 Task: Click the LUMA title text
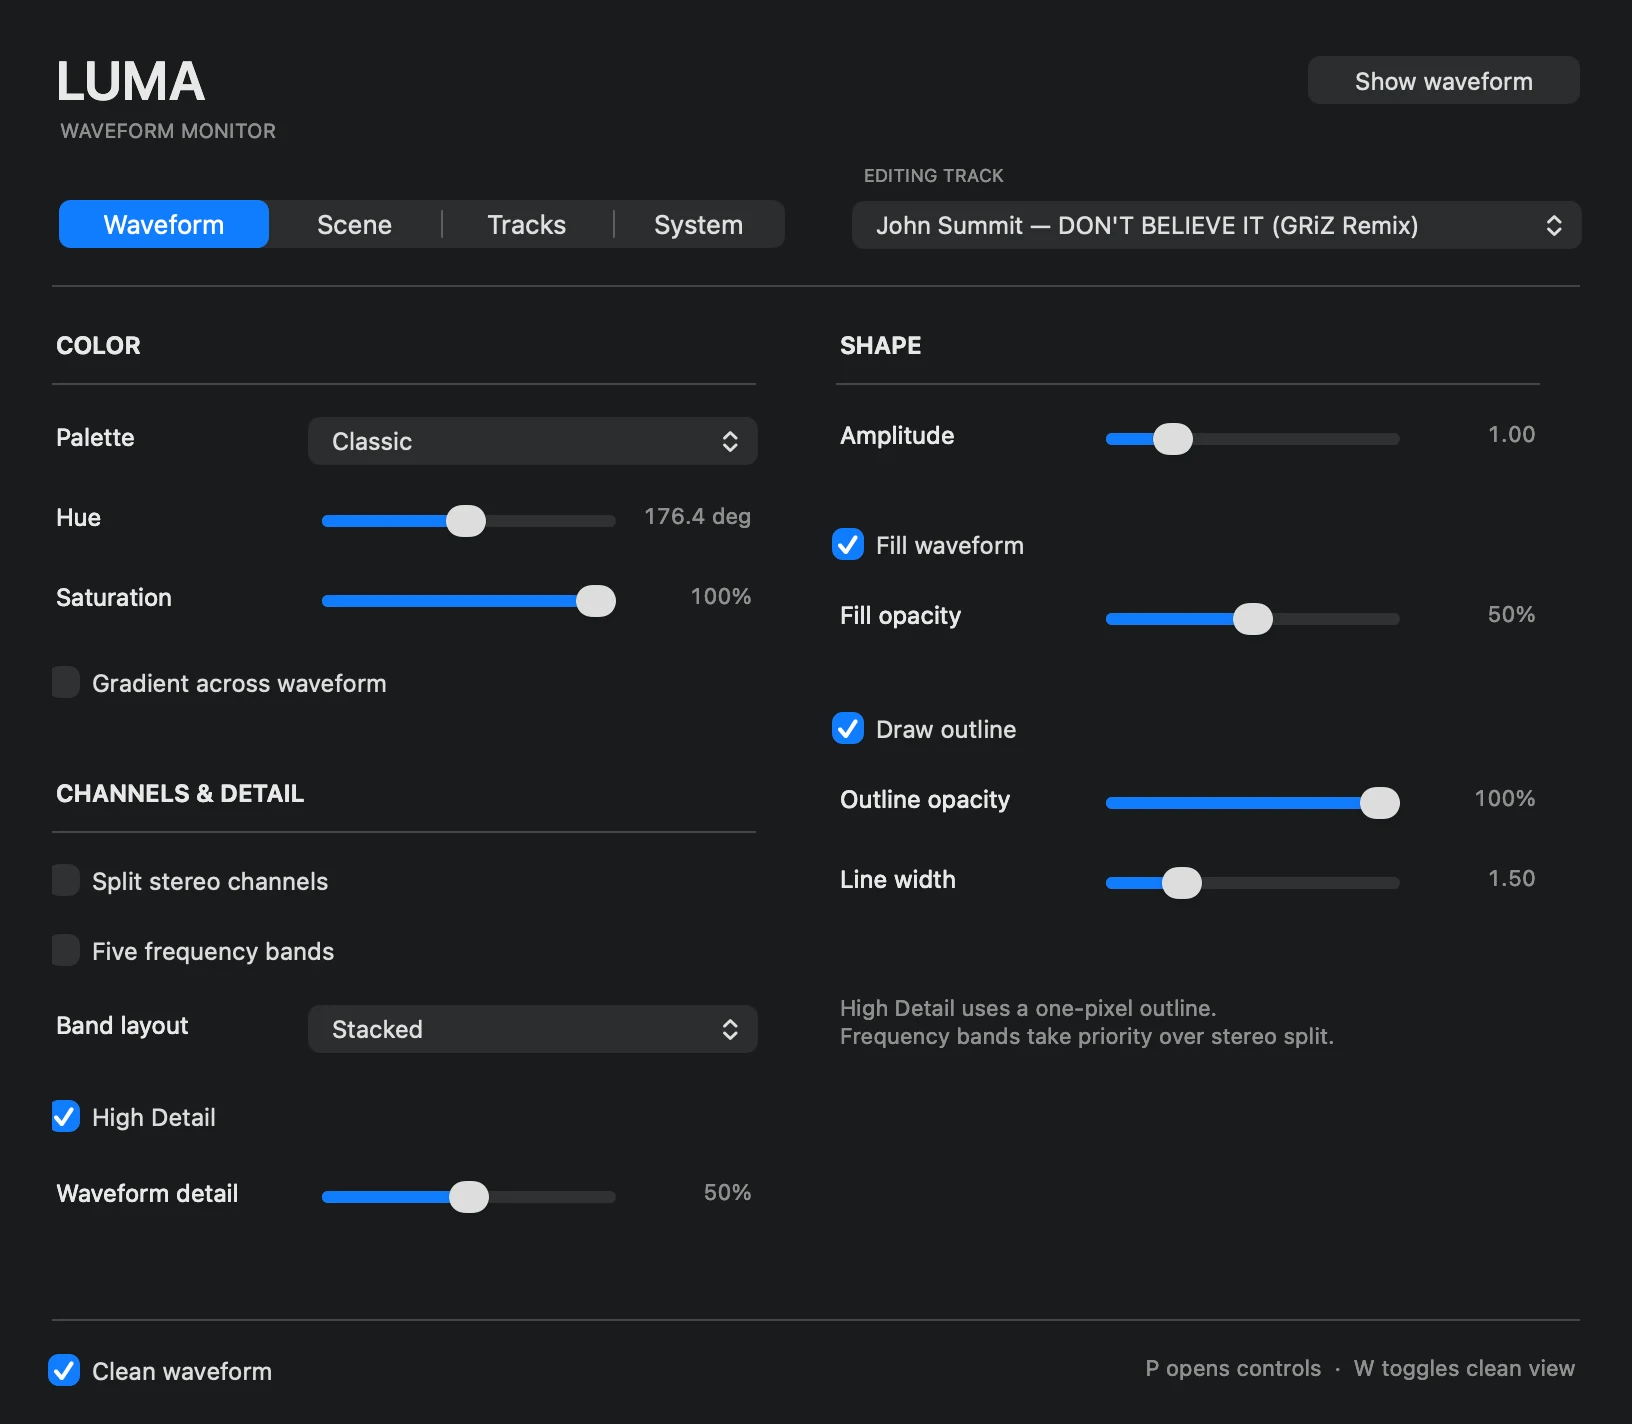coord(131,82)
